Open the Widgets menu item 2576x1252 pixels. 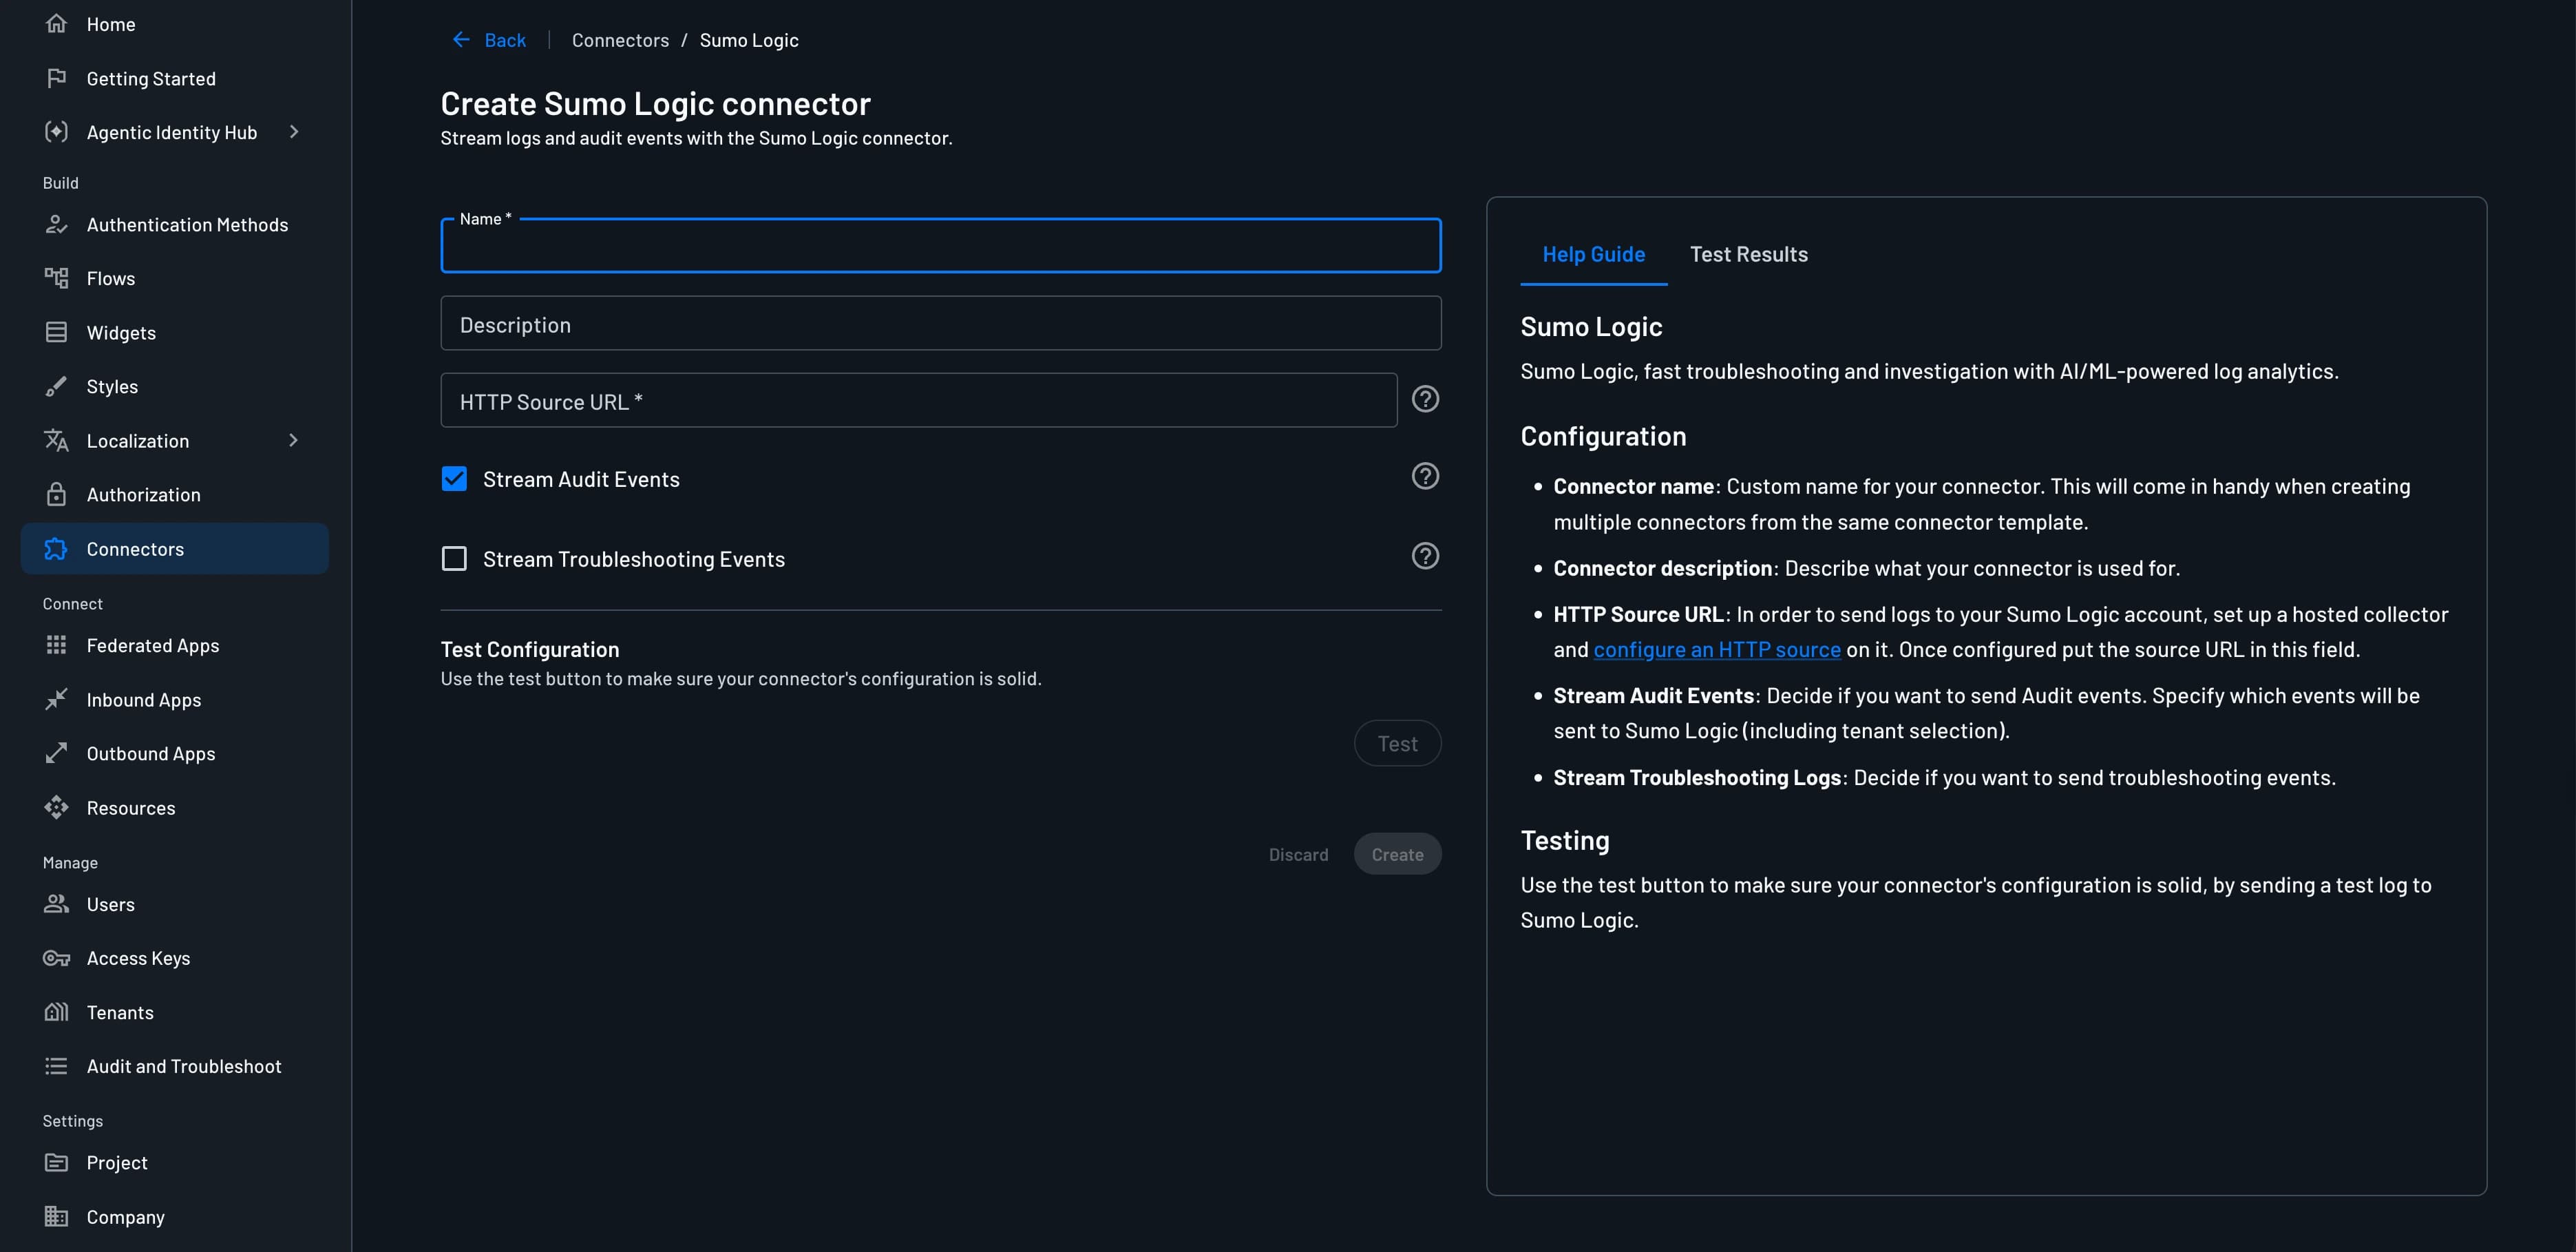[175, 332]
